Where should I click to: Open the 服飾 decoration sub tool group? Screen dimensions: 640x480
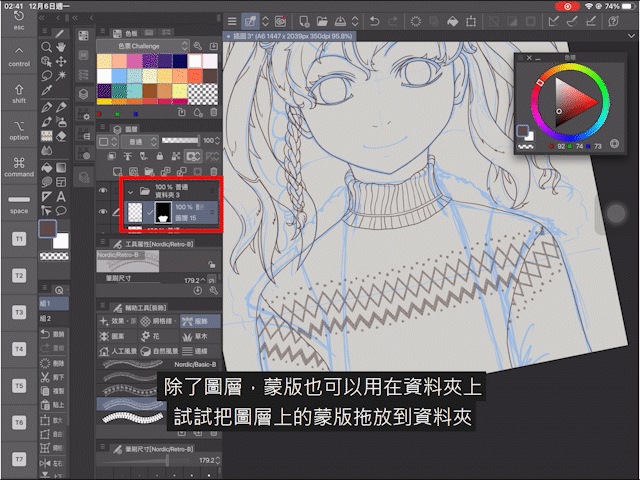click(x=200, y=321)
